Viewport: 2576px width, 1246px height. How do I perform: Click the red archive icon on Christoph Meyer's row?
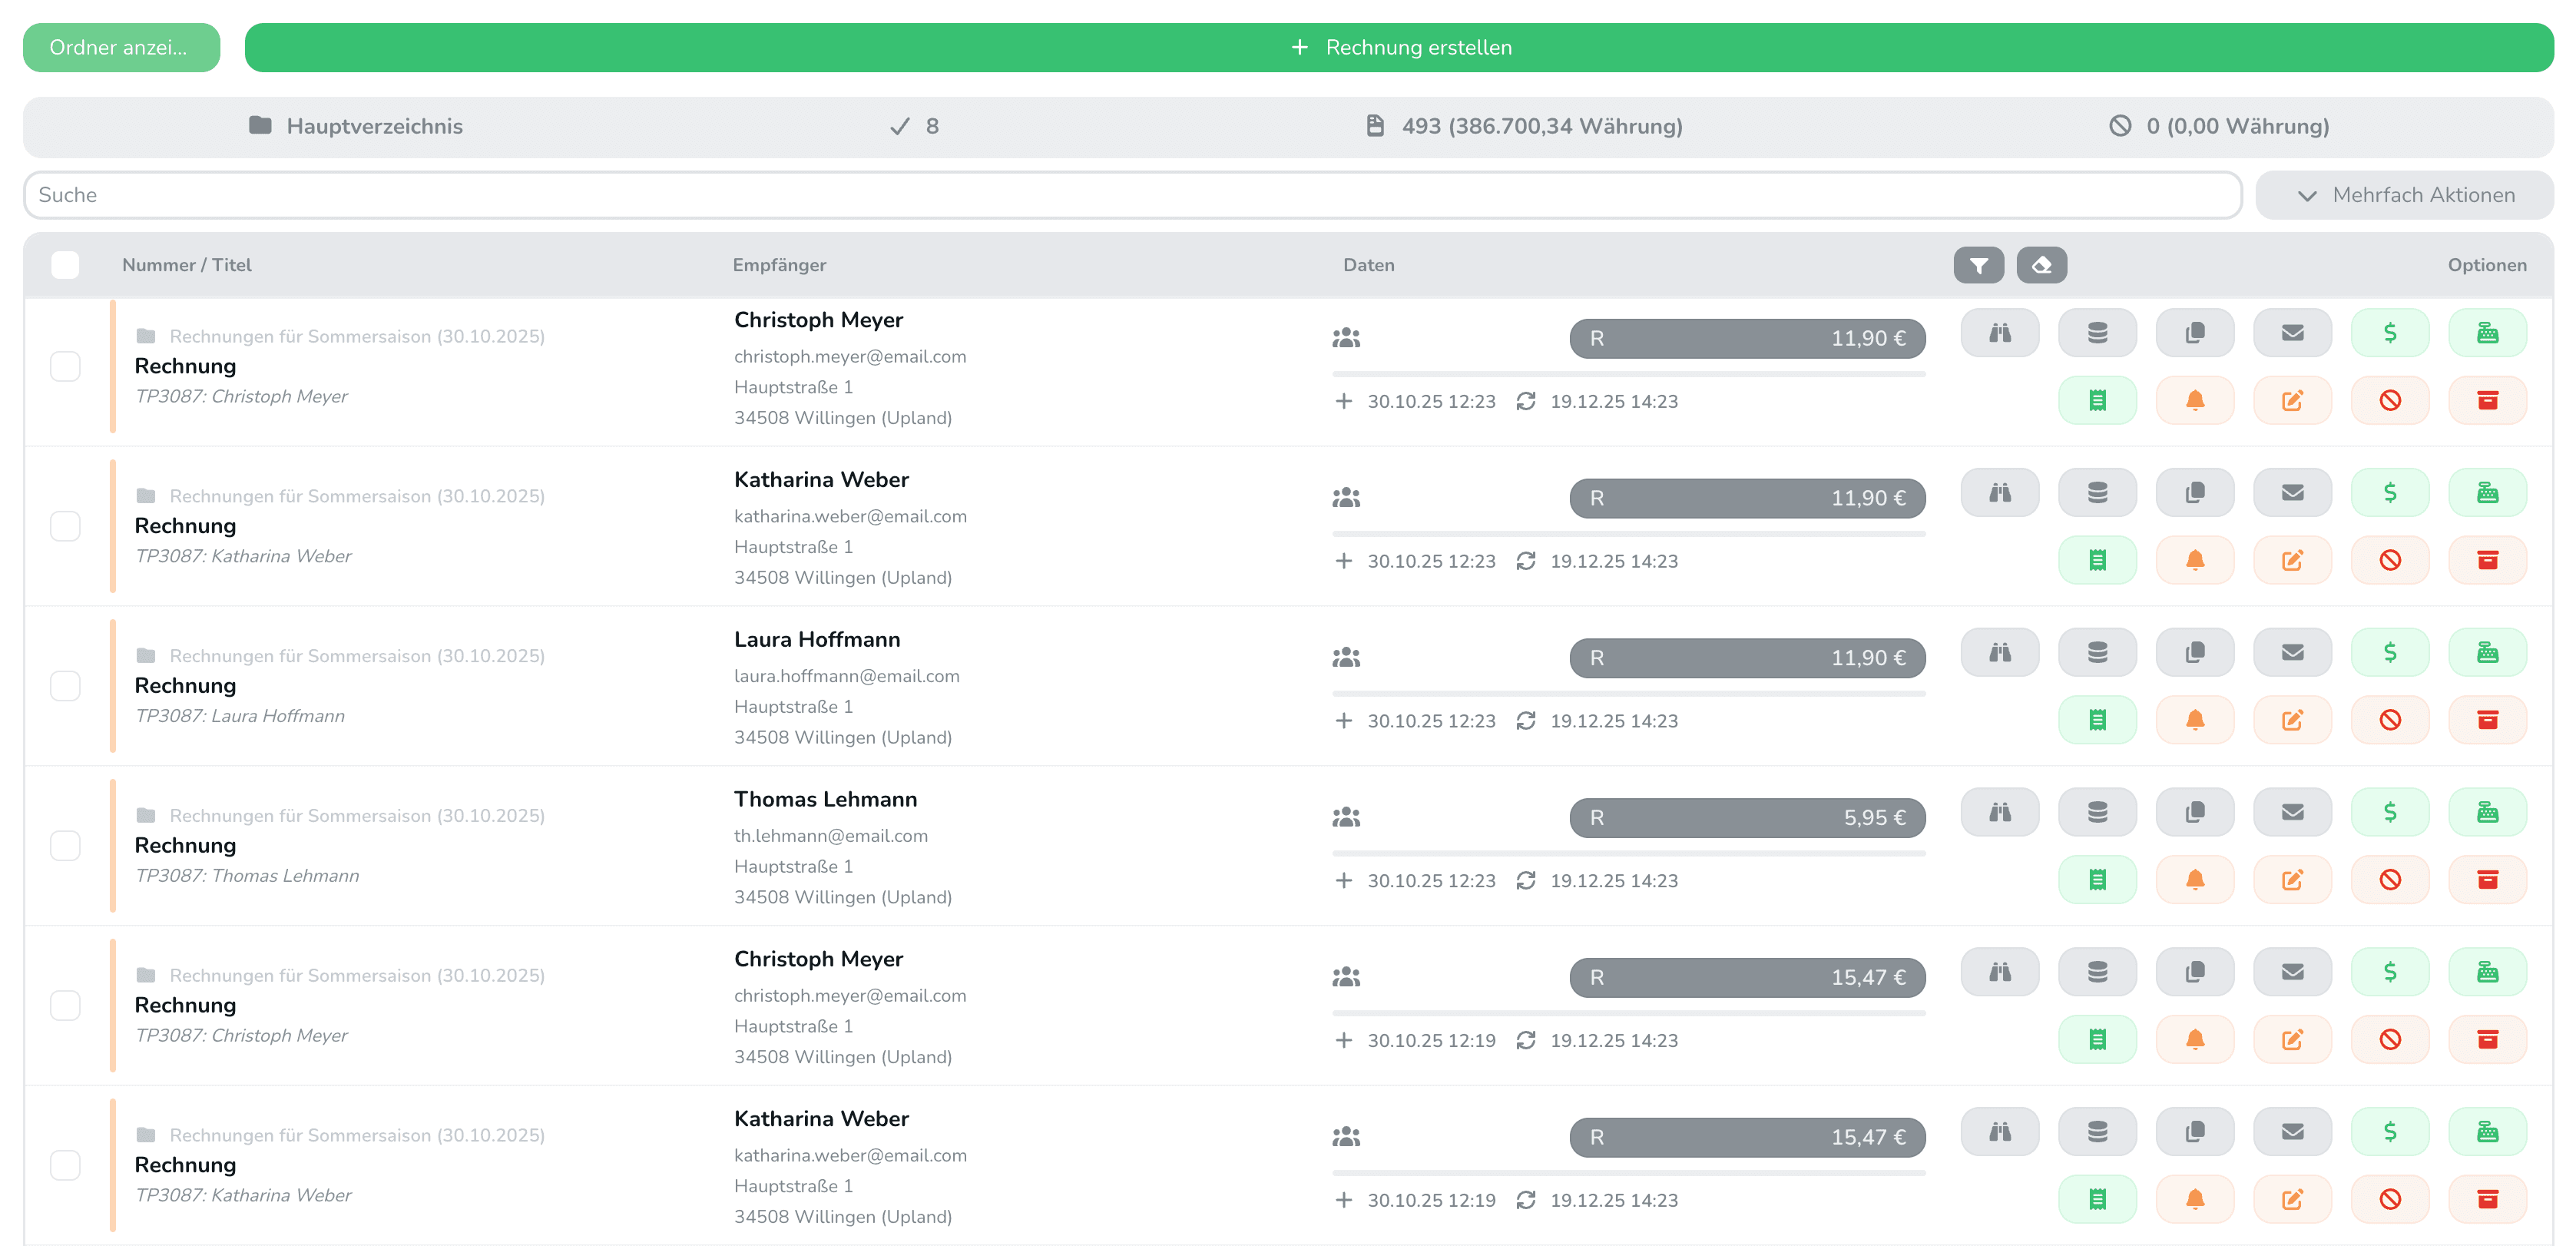coord(2489,399)
